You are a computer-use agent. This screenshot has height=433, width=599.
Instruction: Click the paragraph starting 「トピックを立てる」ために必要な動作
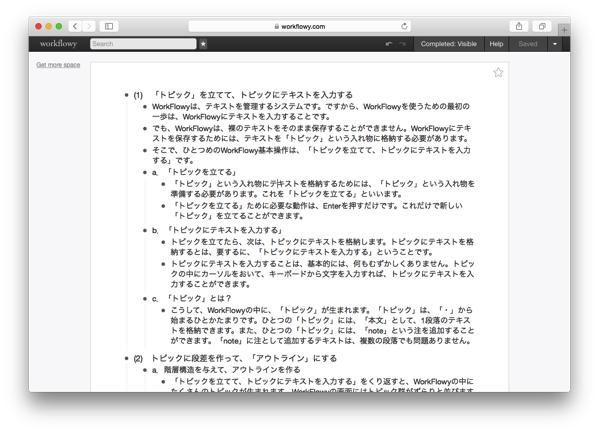pos(316,211)
